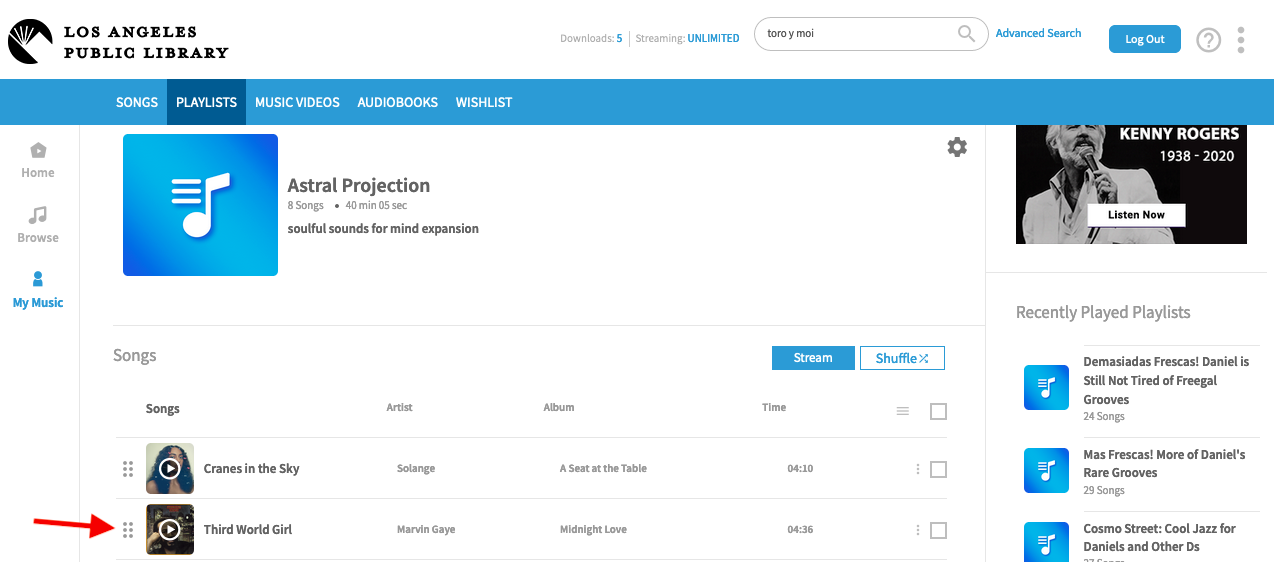Check the Third World Girl checkbox
The image size is (1274, 562).
(938, 530)
